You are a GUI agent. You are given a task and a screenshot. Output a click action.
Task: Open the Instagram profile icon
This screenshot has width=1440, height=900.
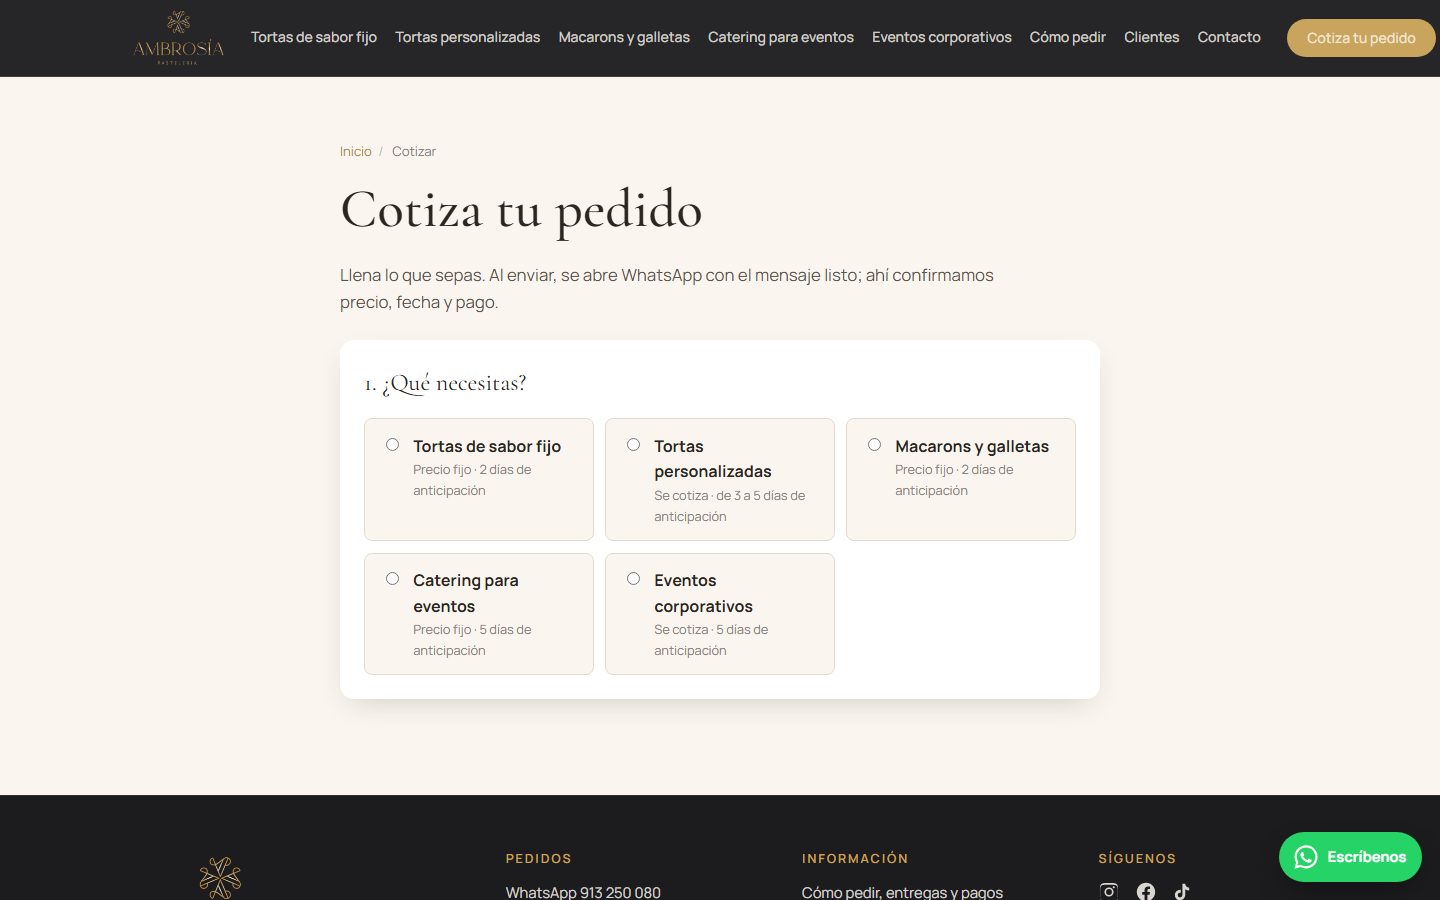pyautogui.click(x=1108, y=891)
